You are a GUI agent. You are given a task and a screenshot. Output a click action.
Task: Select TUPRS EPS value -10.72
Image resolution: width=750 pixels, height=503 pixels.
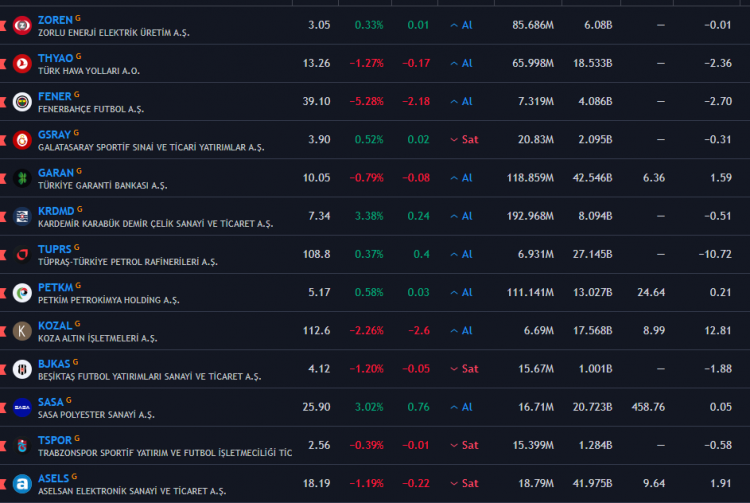[x=715, y=255]
